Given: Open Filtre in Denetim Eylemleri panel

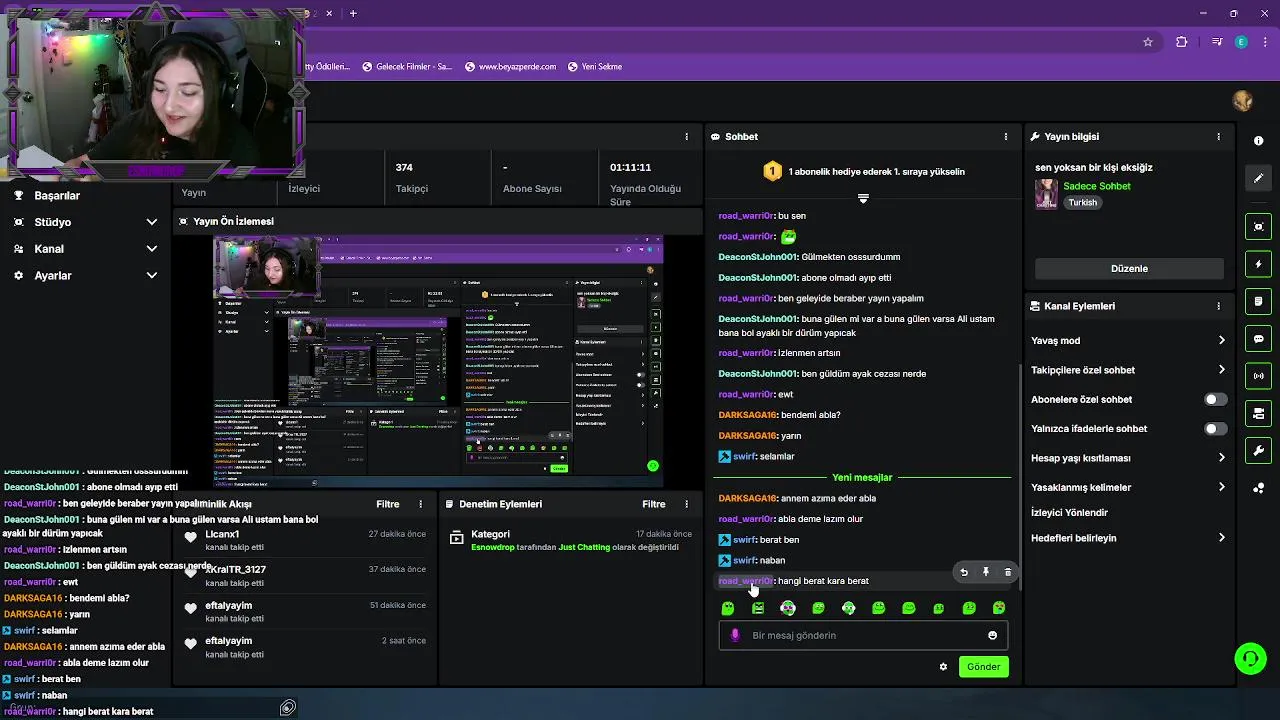Looking at the screenshot, I should [654, 504].
